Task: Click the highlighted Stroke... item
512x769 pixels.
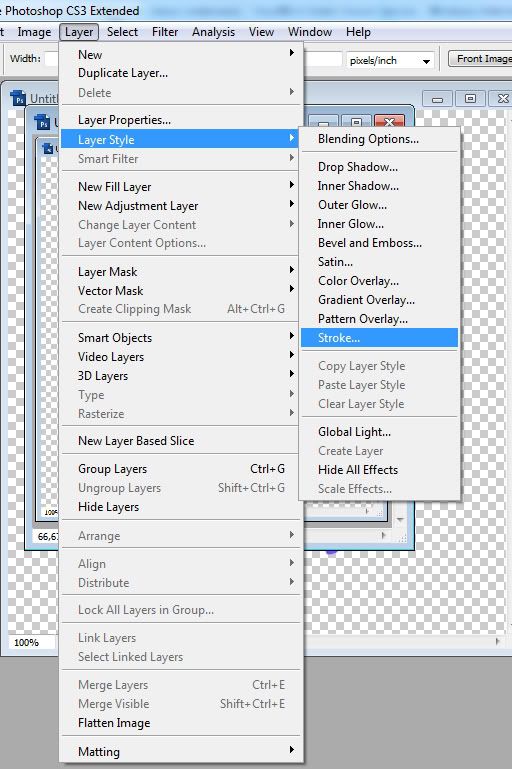Action: (x=379, y=337)
